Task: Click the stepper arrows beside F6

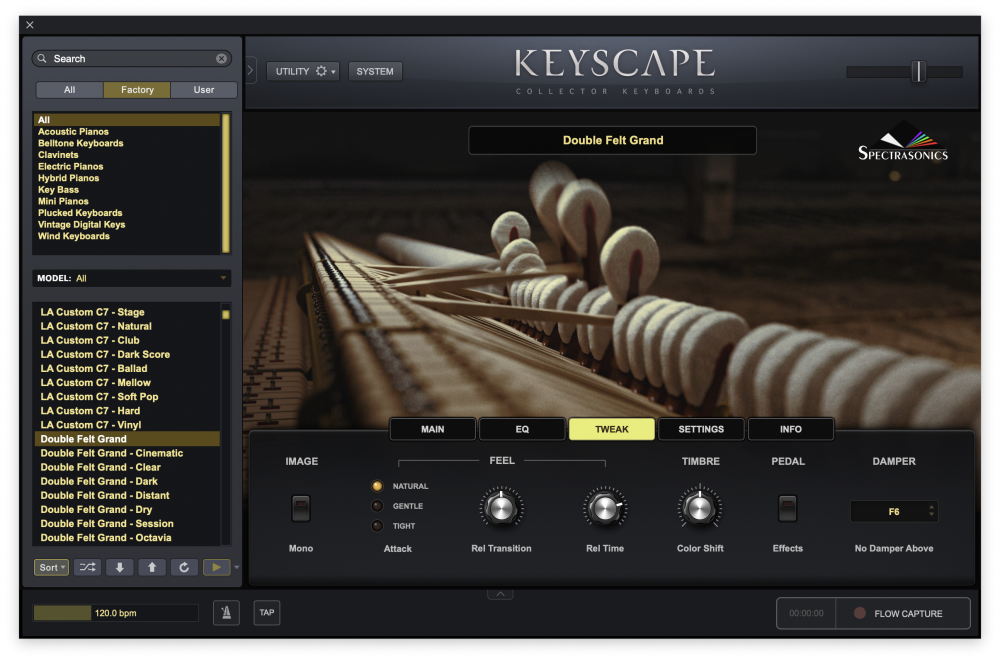Action: (931, 511)
